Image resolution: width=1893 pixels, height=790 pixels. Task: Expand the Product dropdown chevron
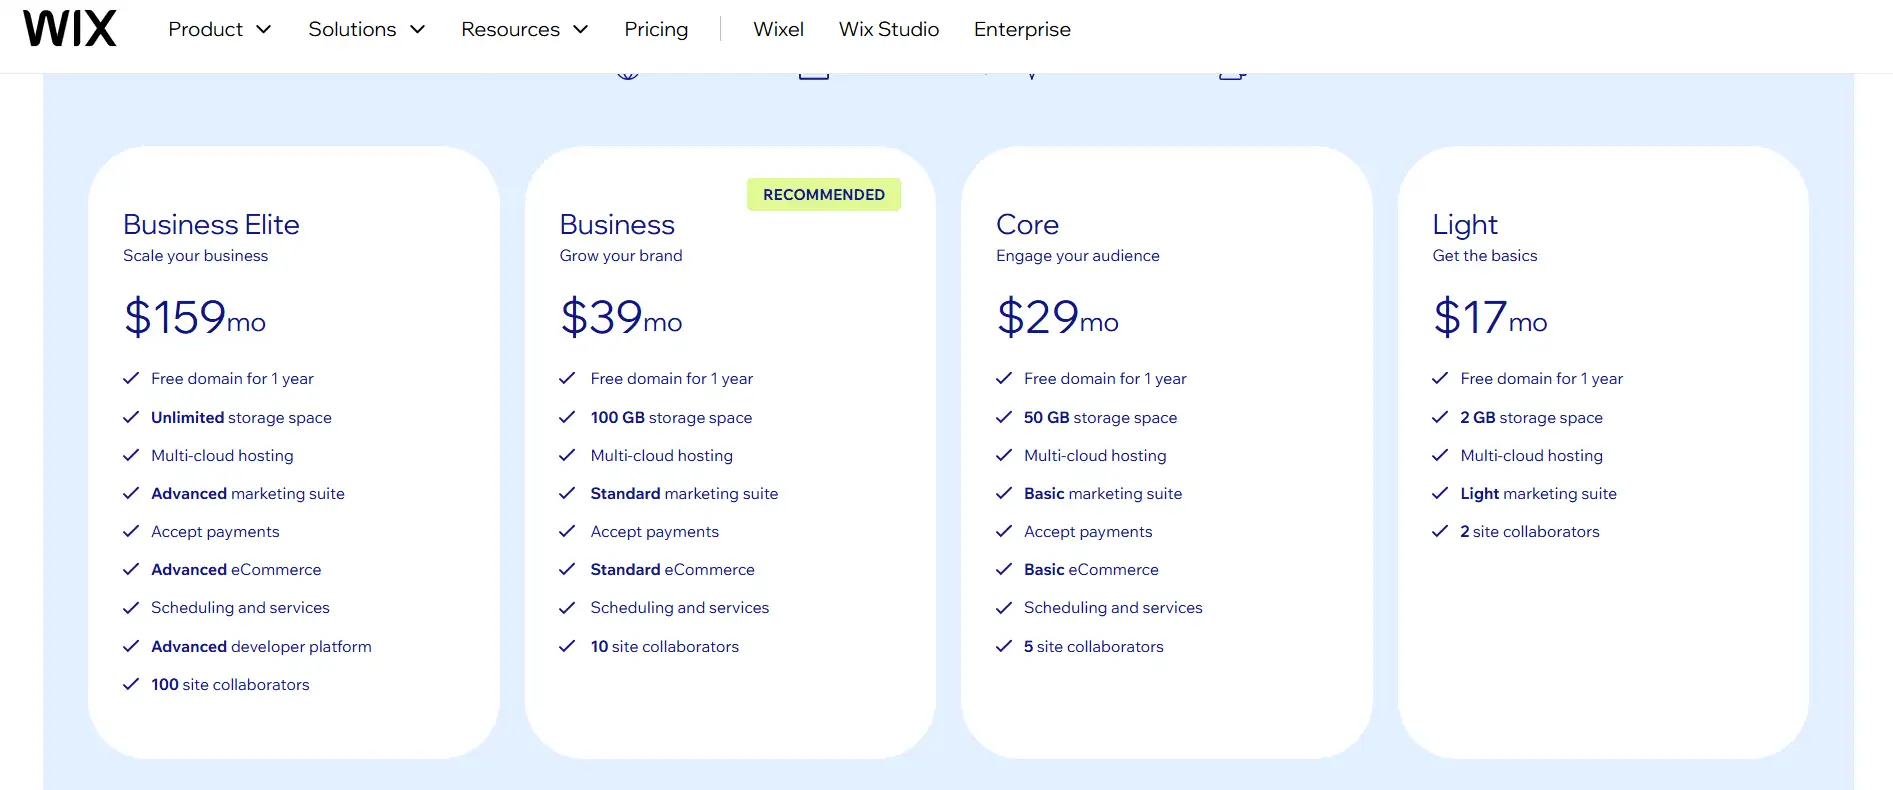pyautogui.click(x=264, y=30)
